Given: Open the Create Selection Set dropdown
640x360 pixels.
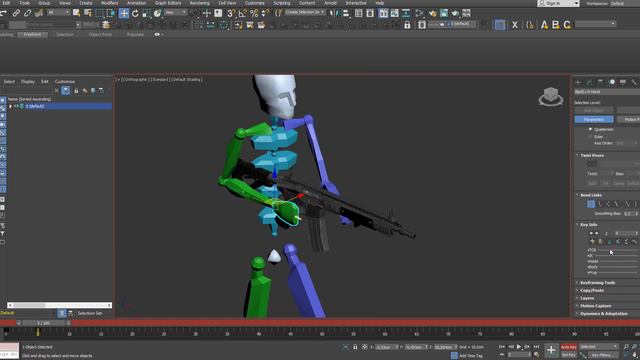Looking at the screenshot, I should pyautogui.click(x=305, y=13).
